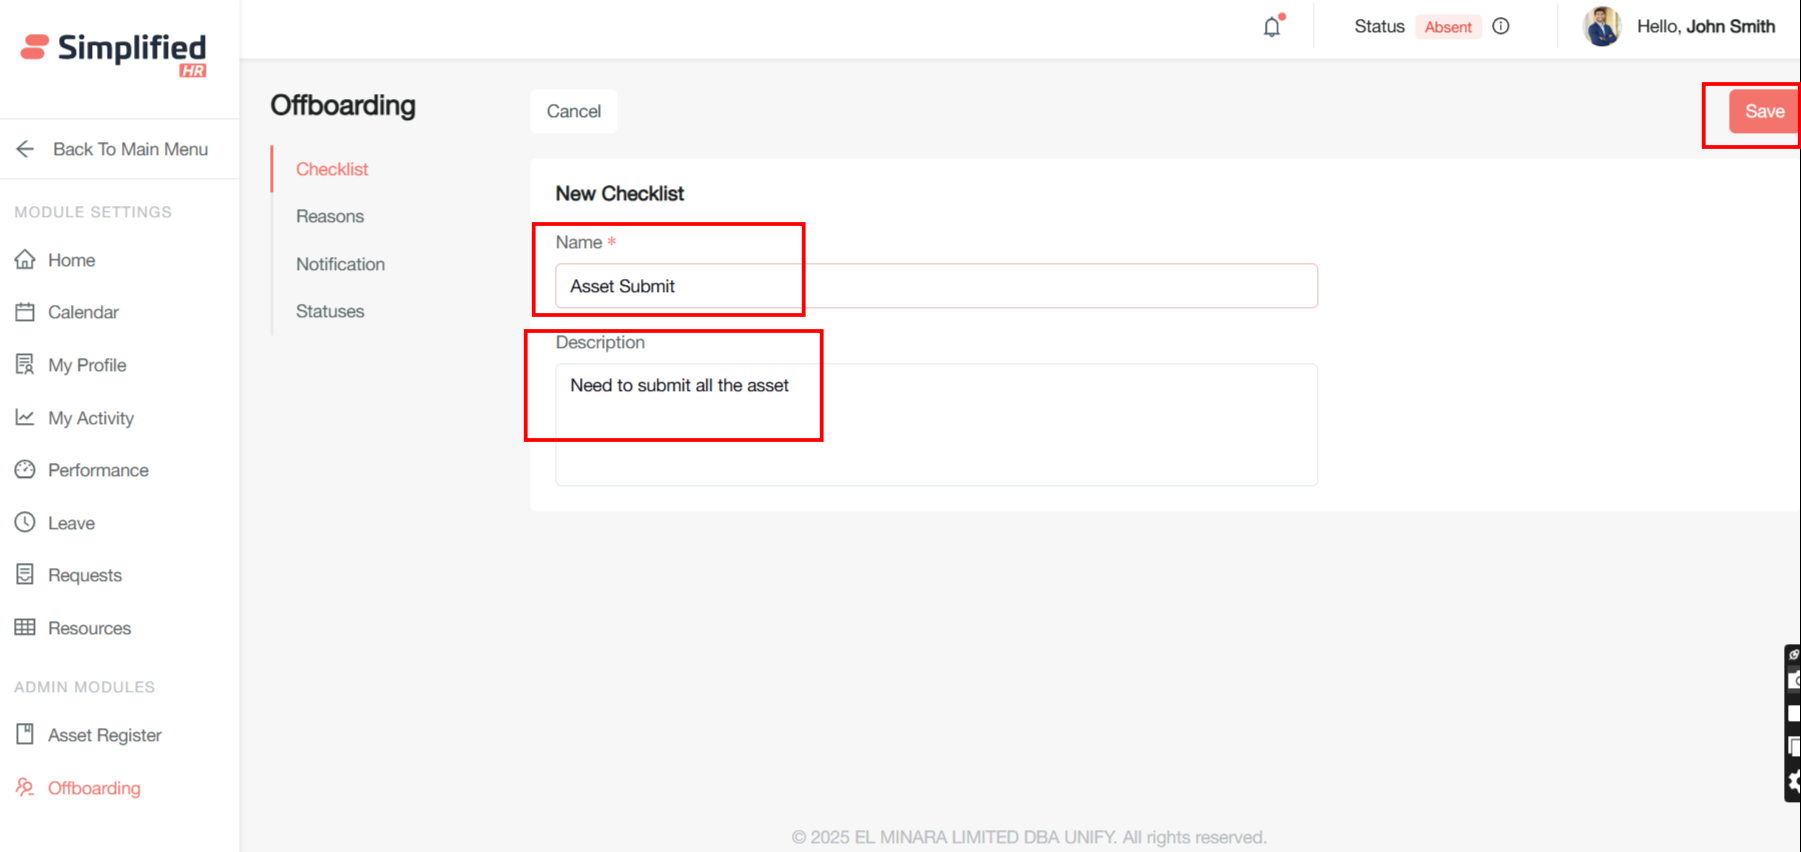Cancel the new checklist form

574,111
